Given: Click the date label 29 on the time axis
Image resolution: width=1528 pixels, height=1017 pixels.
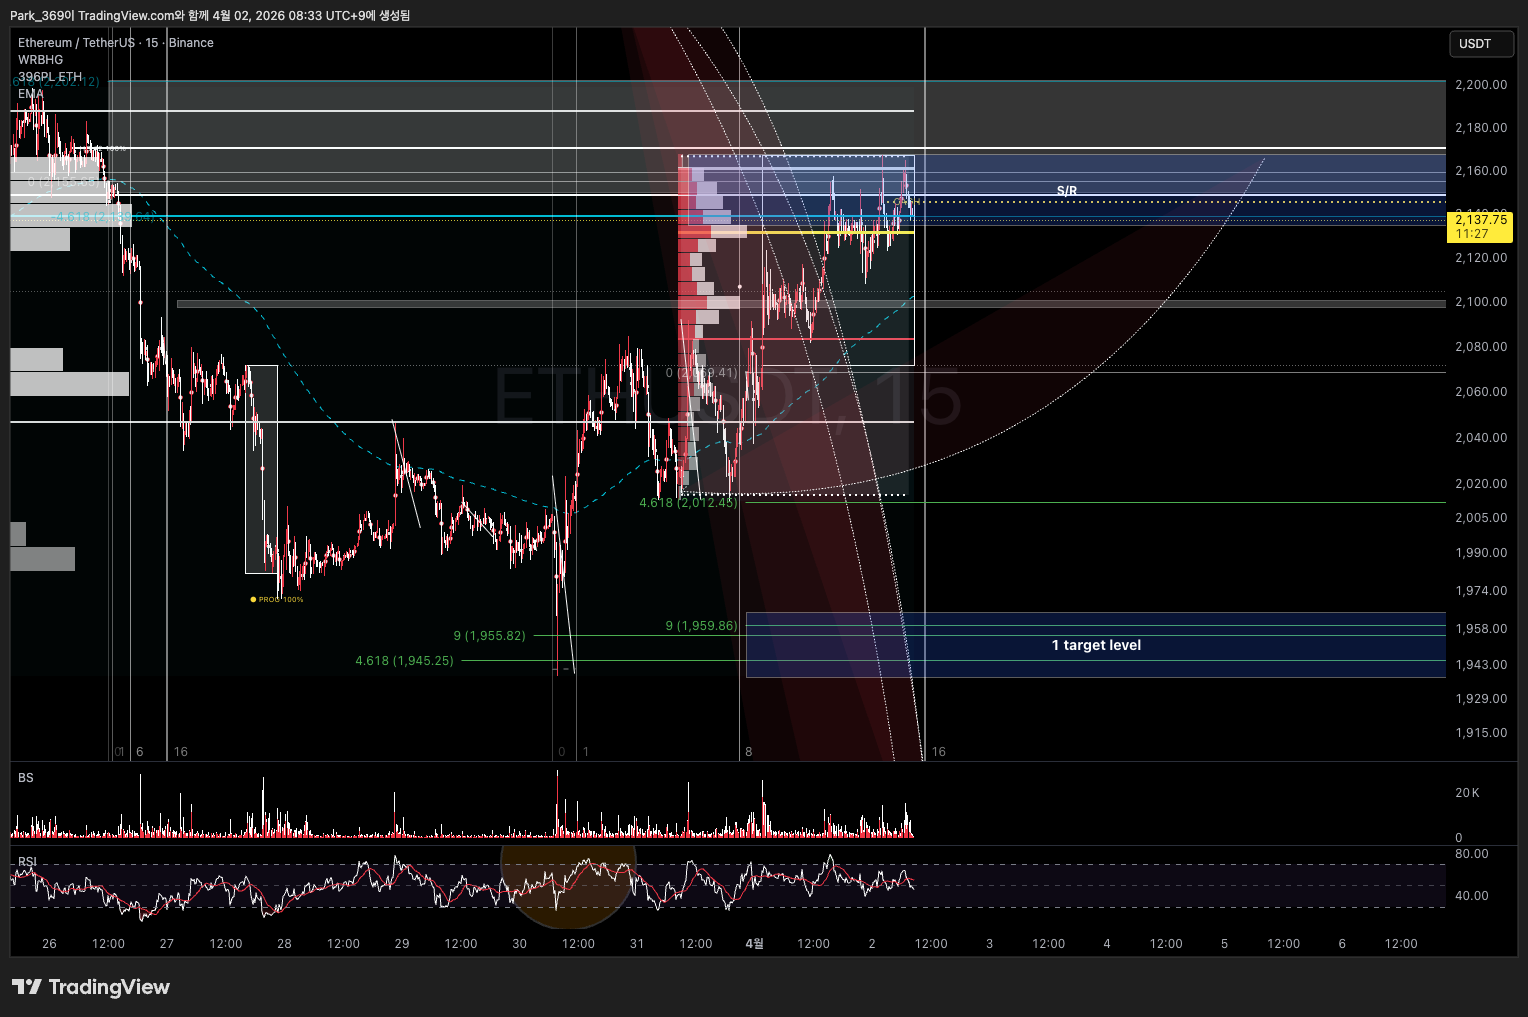Looking at the screenshot, I should [x=402, y=944].
